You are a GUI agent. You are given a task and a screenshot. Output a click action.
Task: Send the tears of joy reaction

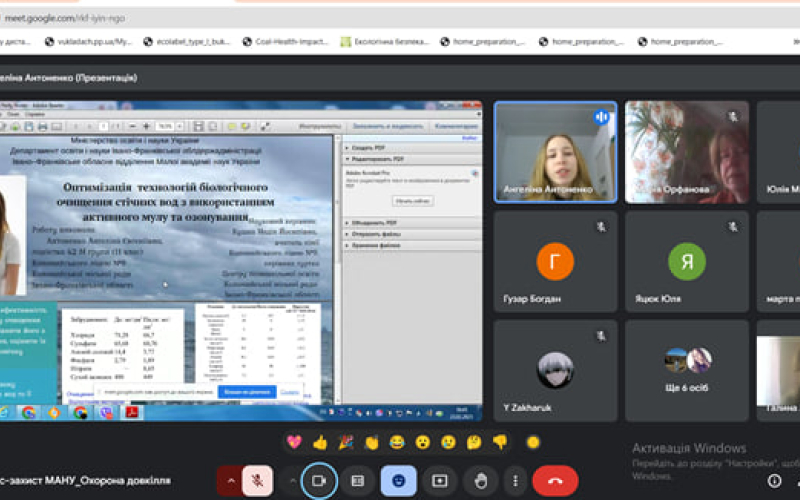[397, 442]
